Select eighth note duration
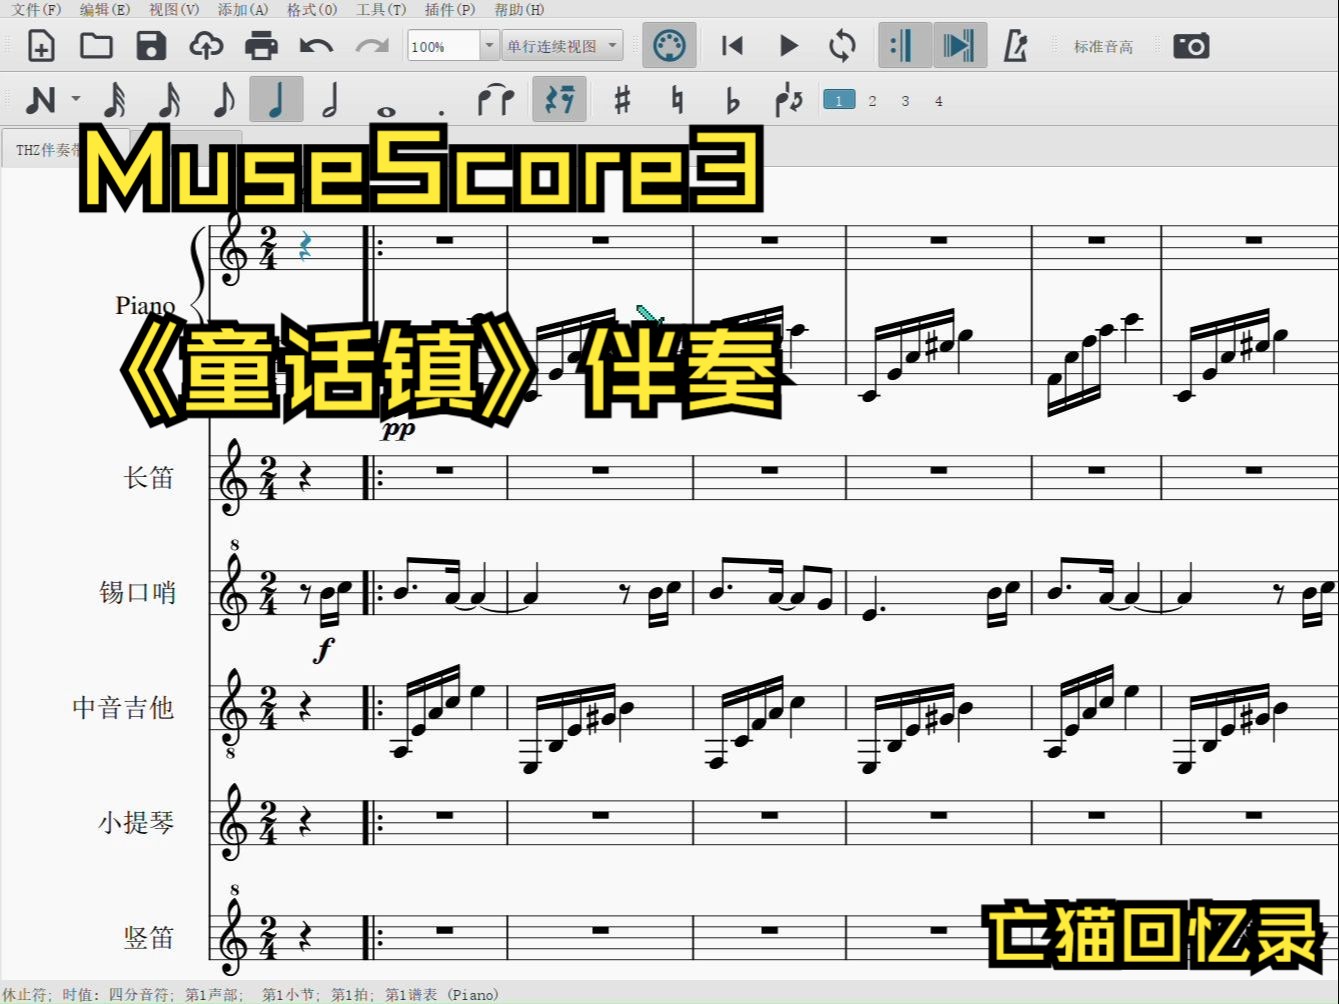This screenshot has width=1339, height=1004. 224,100
